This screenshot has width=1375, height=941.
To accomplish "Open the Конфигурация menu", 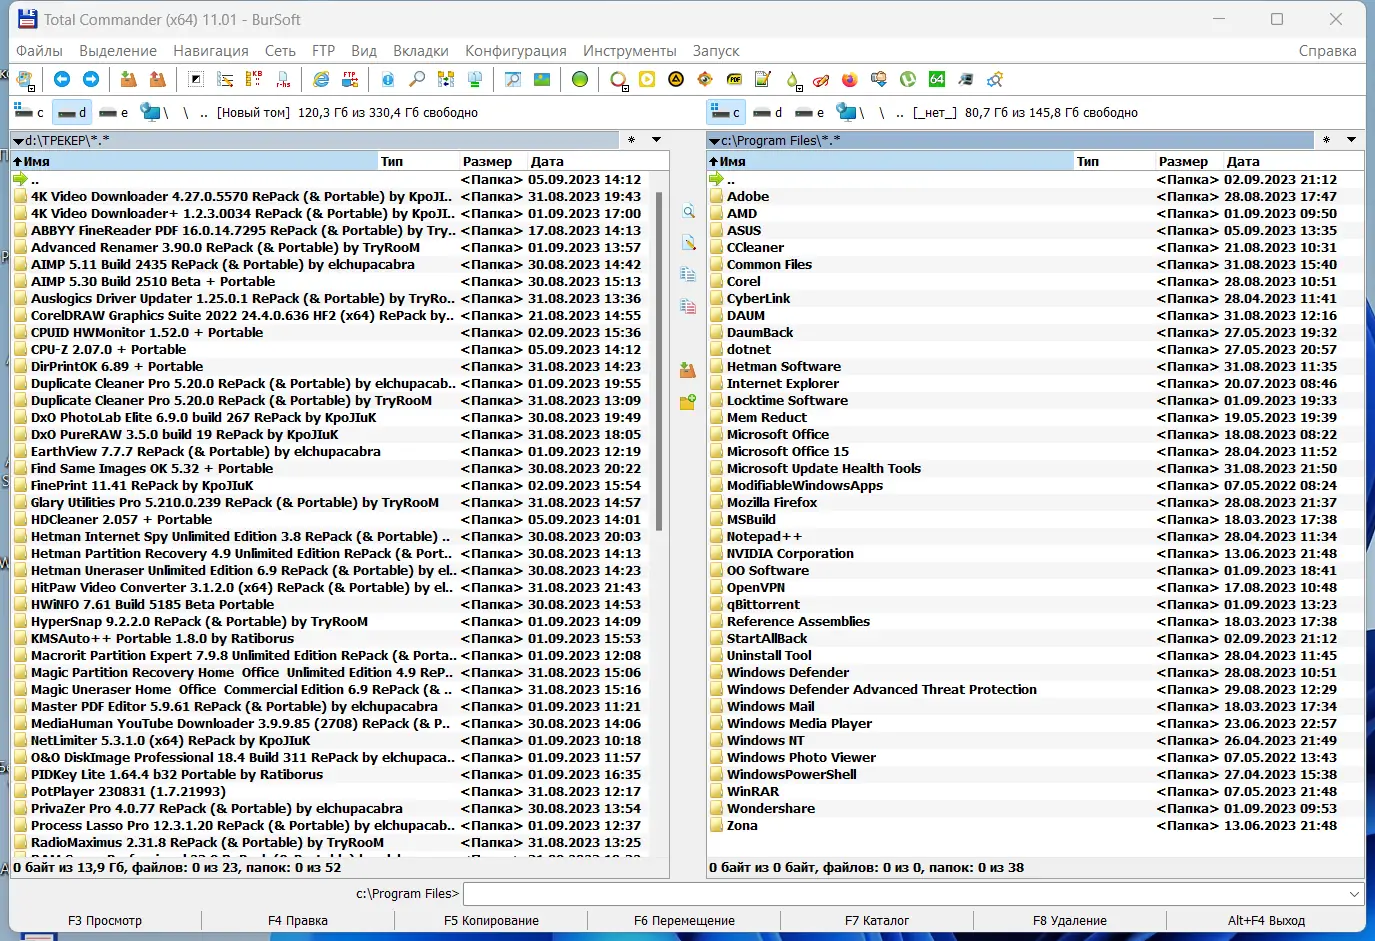I will 516,50.
